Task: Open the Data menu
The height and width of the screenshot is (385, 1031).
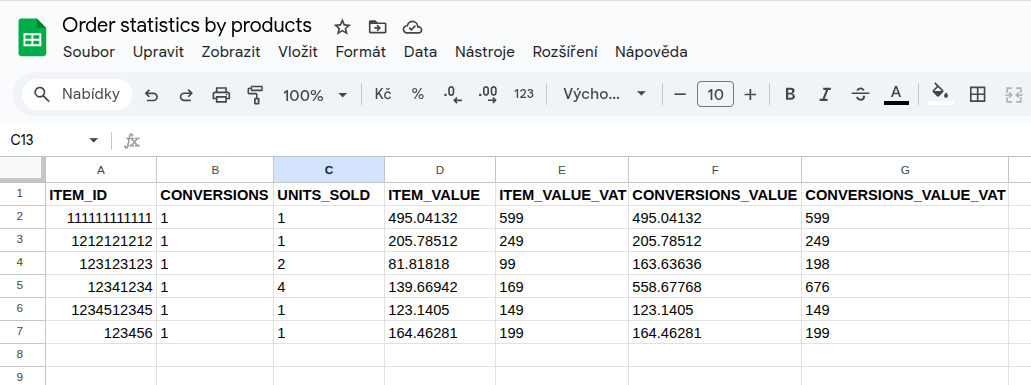Action: 420,52
